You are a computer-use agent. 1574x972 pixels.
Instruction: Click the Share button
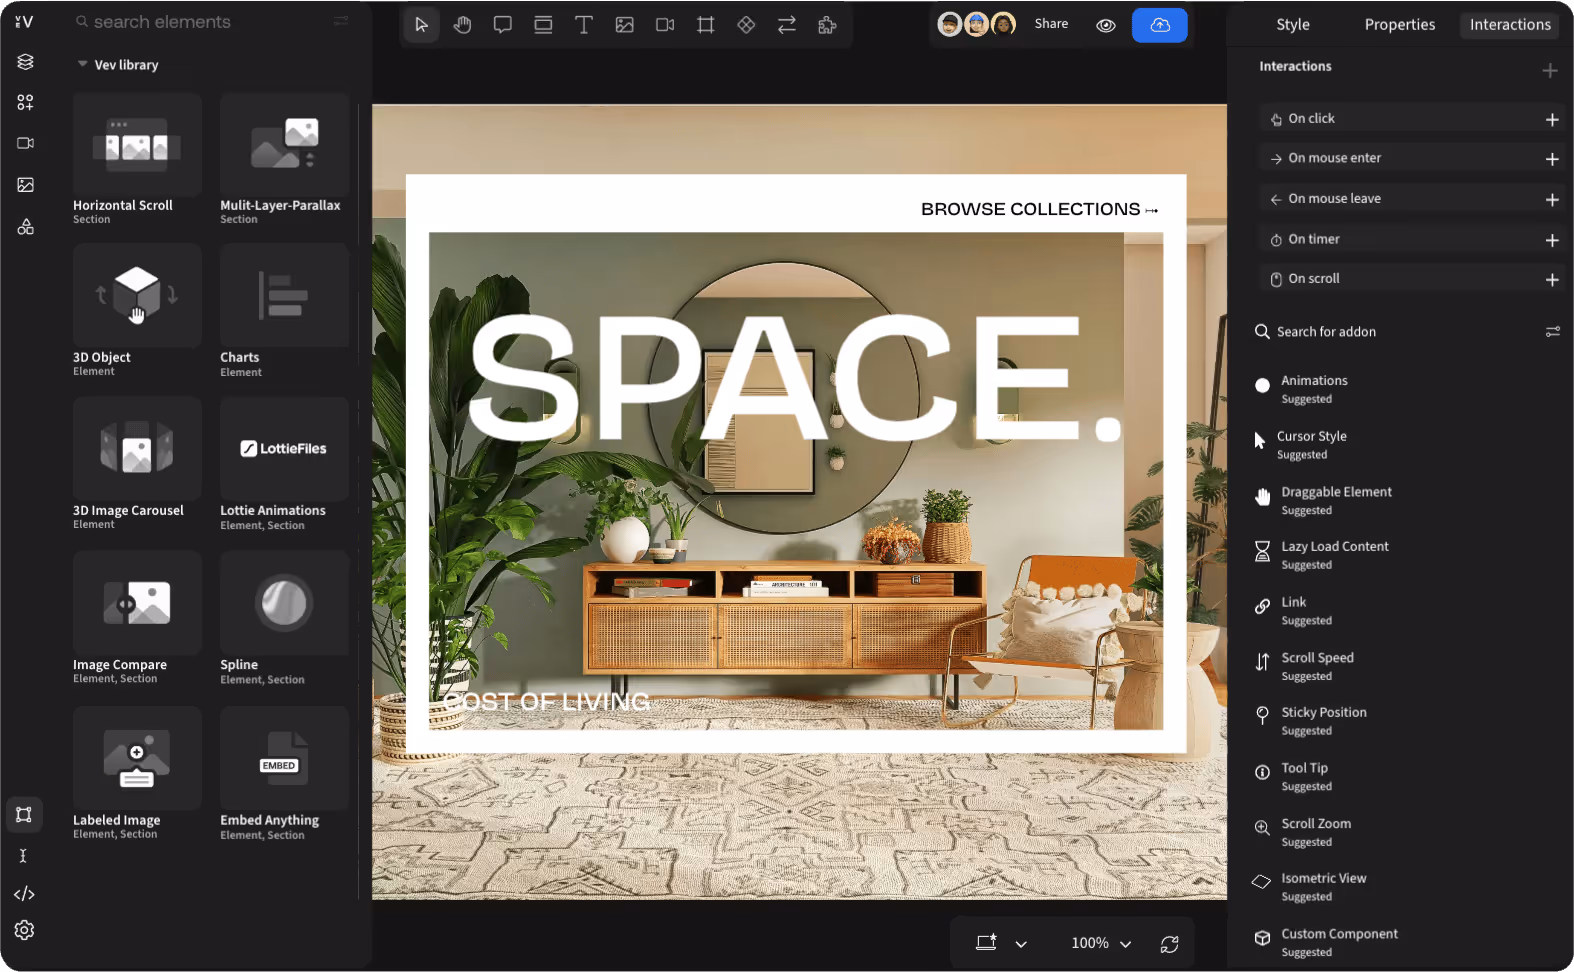pos(1051,24)
